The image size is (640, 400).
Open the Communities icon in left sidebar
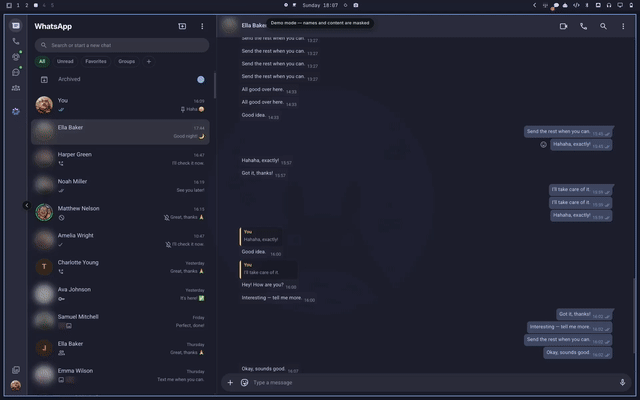(x=16, y=88)
